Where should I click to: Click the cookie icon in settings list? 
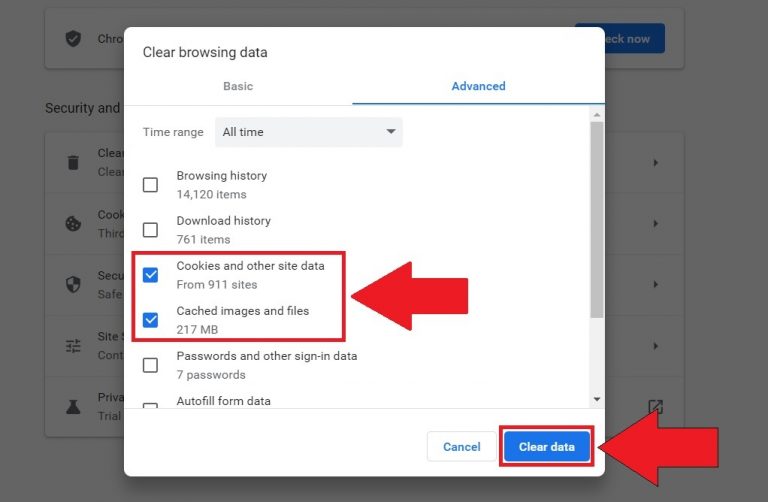pos(73,224)
